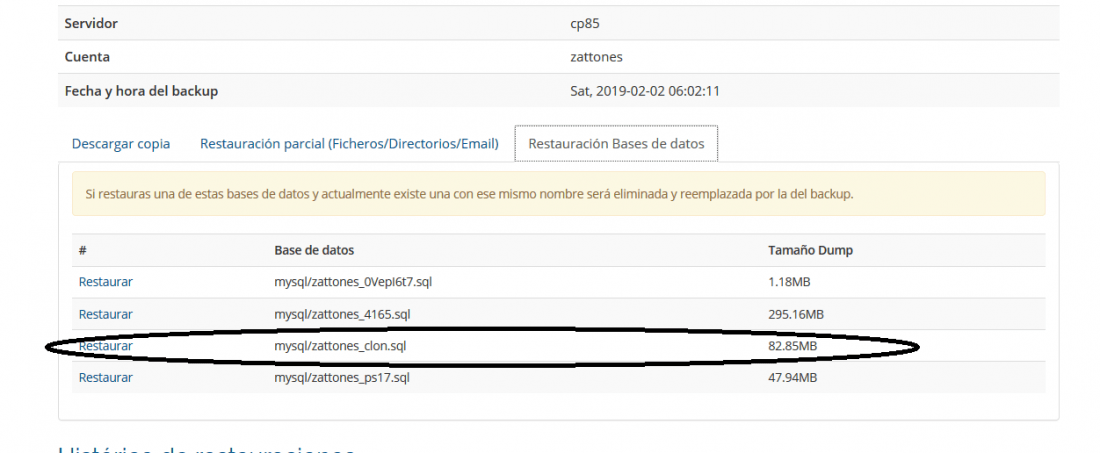Click the yellow database replacement warning banner
The image size is (1100, 453).
click(x=558, y=194)
